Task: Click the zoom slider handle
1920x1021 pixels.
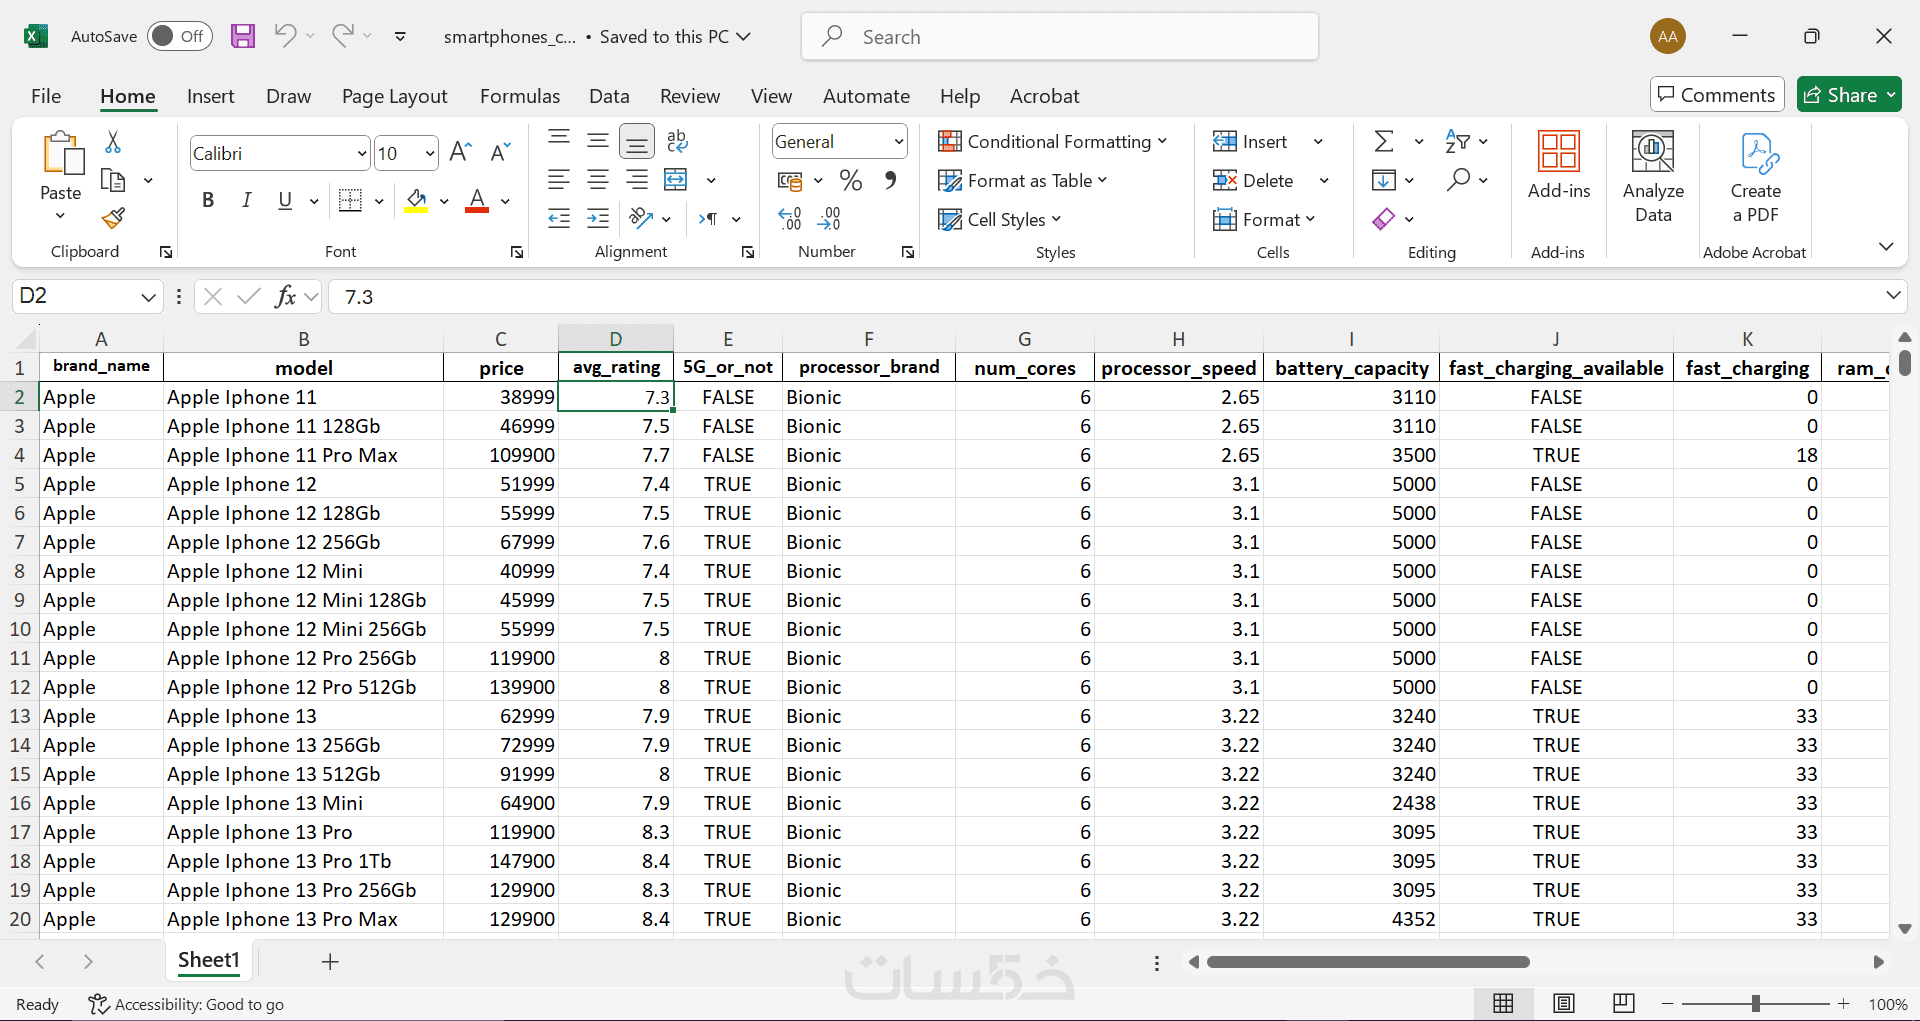Action: (x=1756, y=1004)
